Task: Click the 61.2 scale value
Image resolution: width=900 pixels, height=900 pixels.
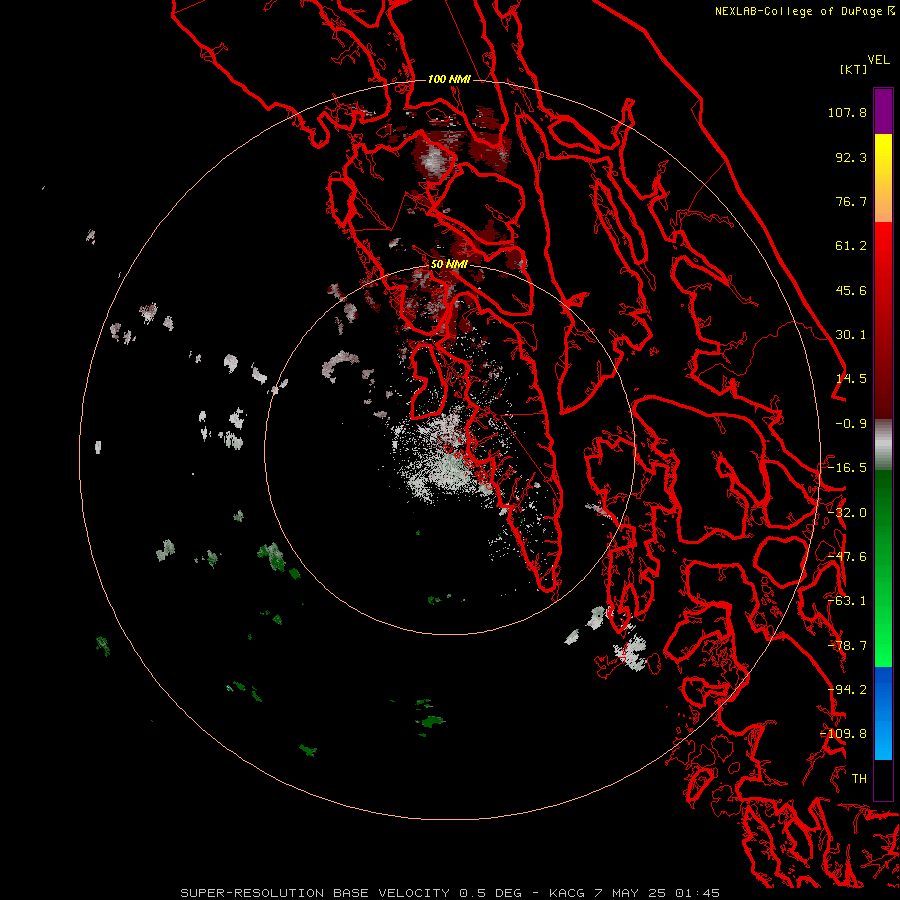Action: tap(851, 246)
